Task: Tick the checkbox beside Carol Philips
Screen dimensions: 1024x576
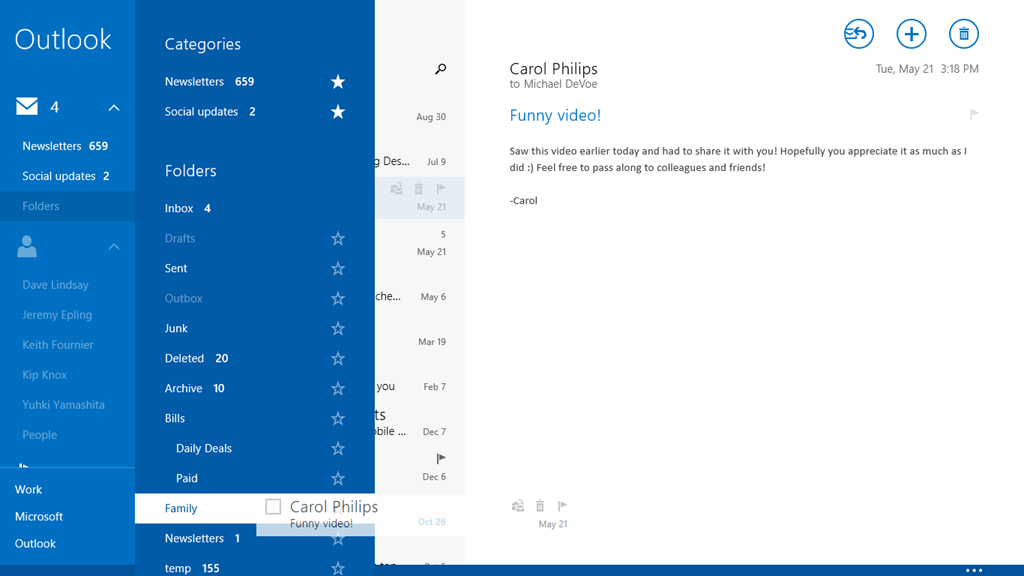Action: pos(273,507)
